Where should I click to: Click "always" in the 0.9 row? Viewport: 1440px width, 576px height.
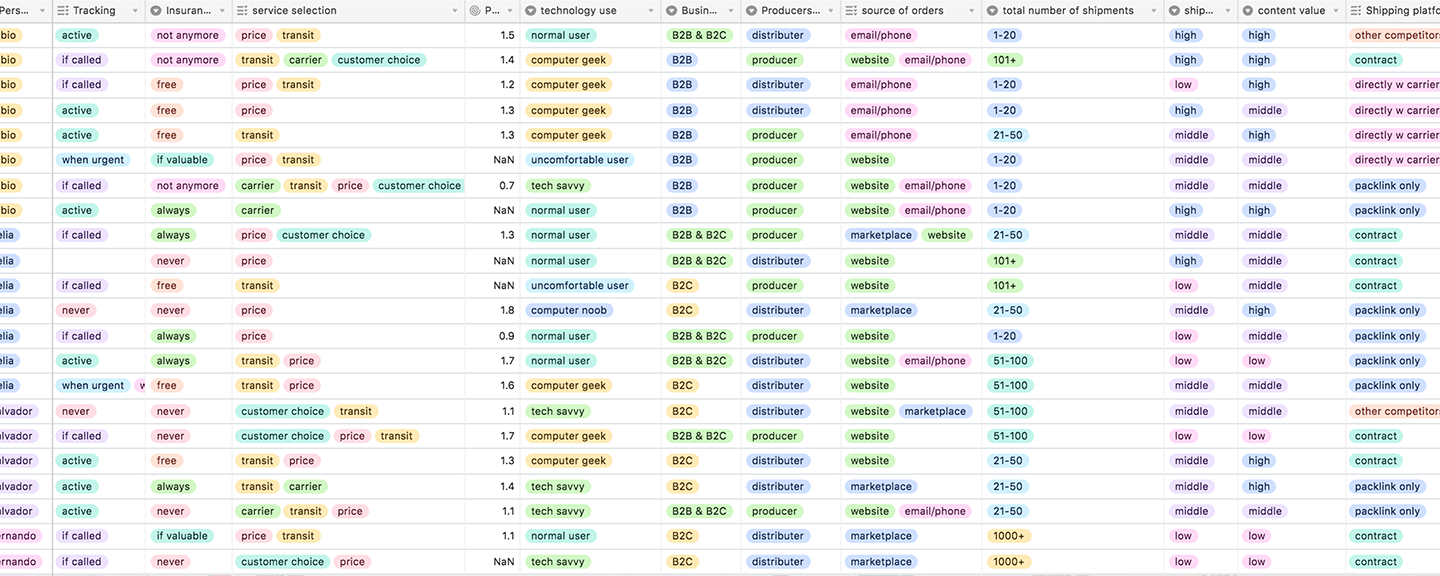coord(173,336)
